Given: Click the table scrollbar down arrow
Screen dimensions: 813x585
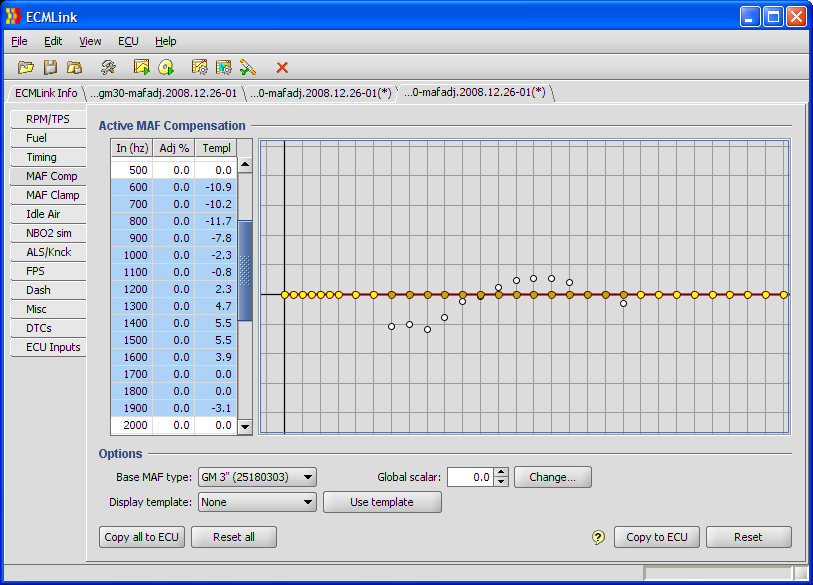Looking at the screenshot, I should (245, 426).
